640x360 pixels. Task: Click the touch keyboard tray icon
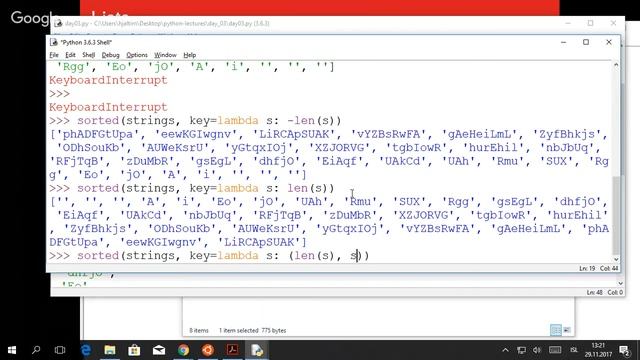(555, 350)
